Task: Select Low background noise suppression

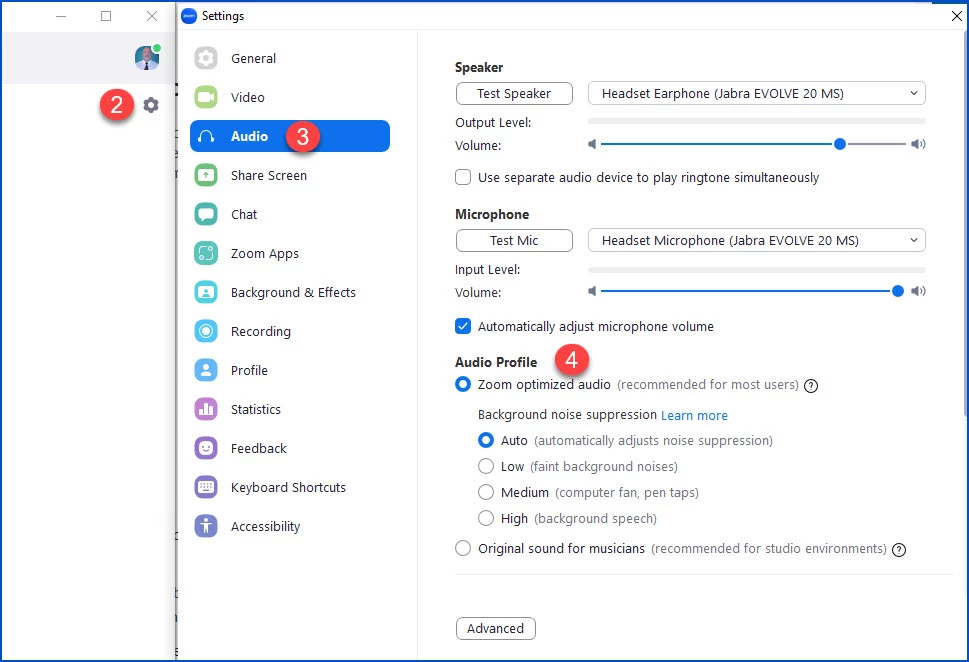Action: [486, 466]
